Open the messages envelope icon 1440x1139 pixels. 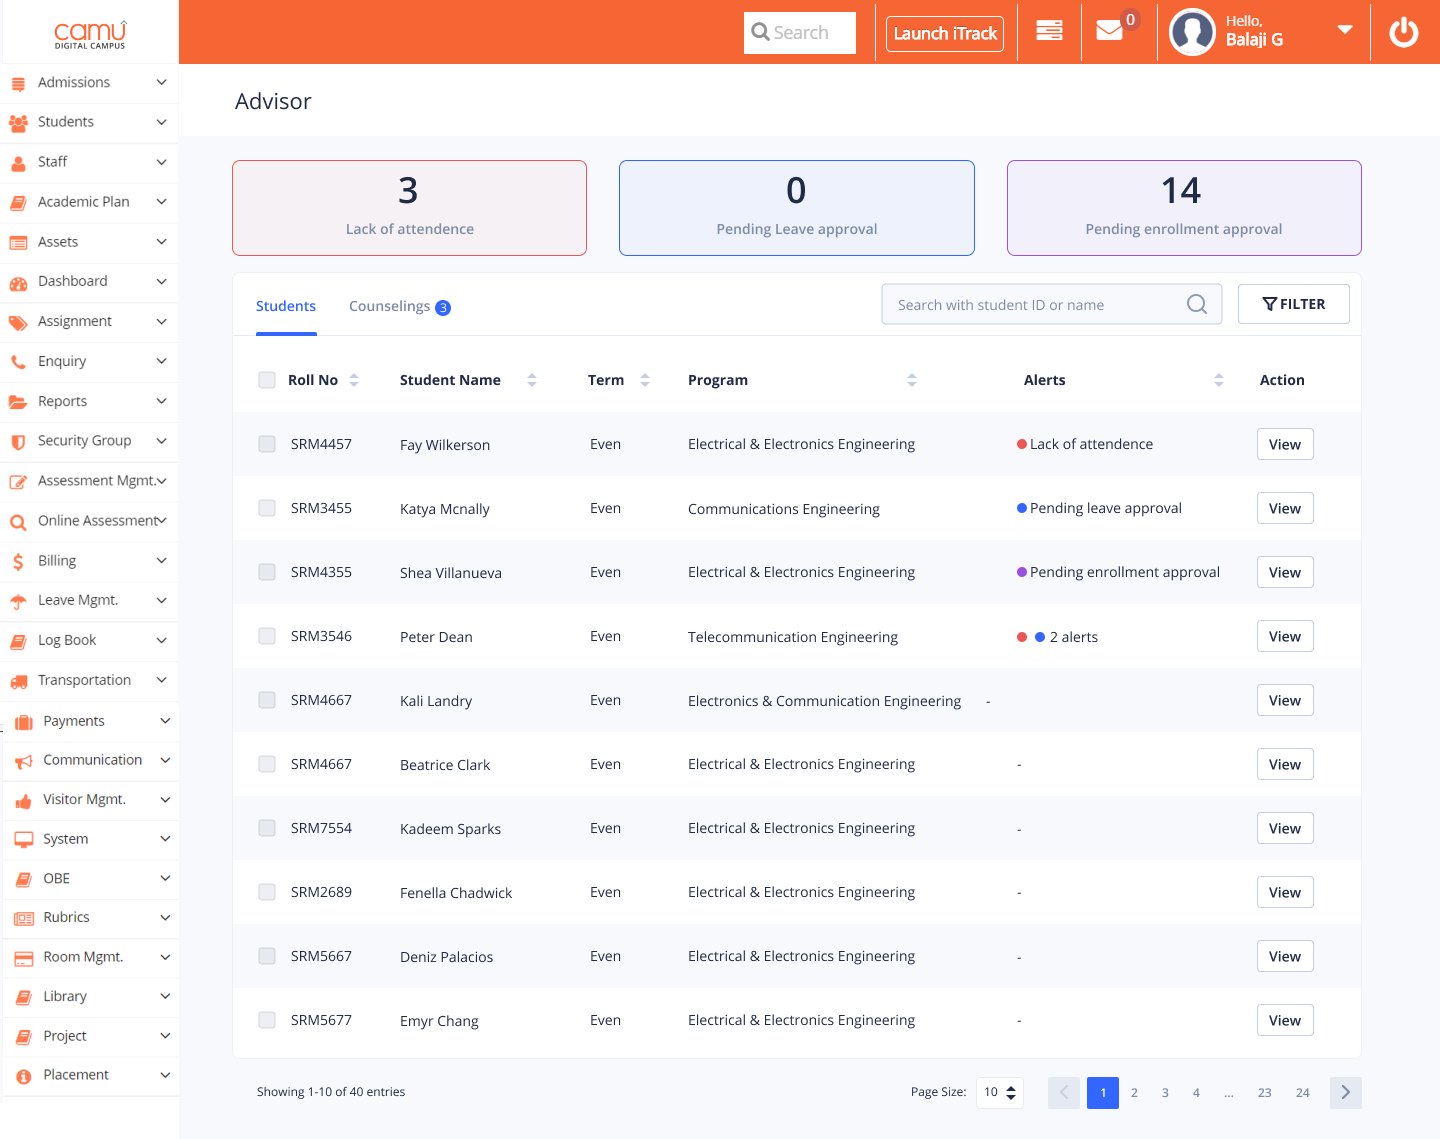coord(1108,31)
